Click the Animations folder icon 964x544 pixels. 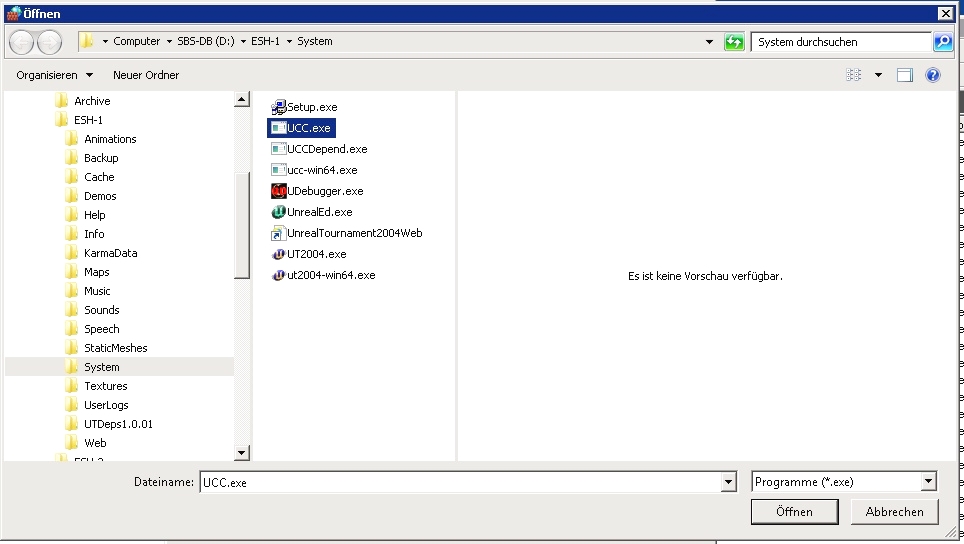(71, 139)
